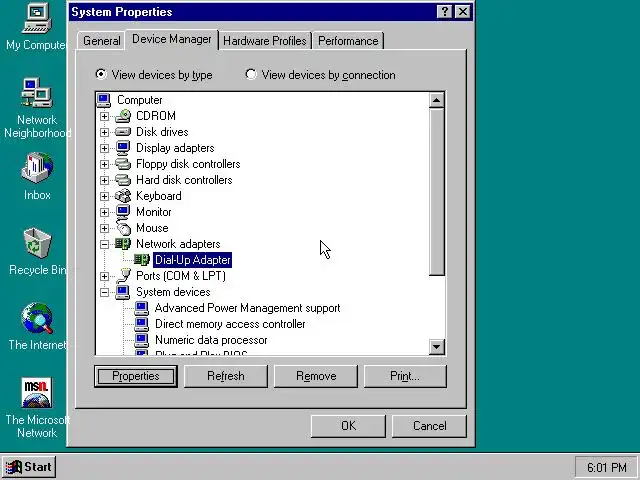Expand the Monitor branch
The image size is (640, 480).
pos(104,212)
